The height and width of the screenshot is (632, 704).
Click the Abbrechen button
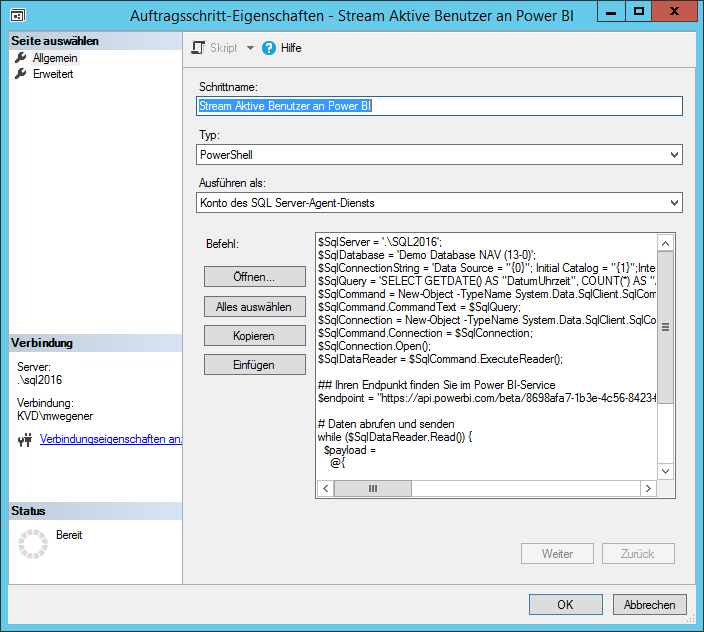650,605
